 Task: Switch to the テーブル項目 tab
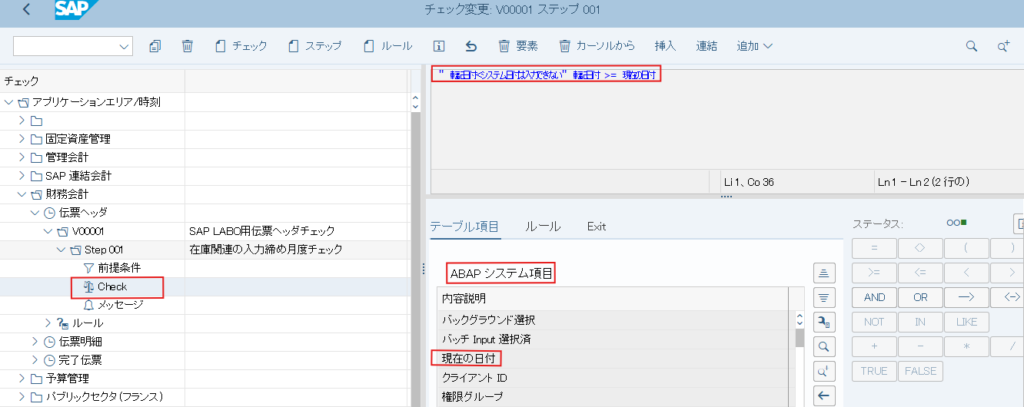pos(464,227)
